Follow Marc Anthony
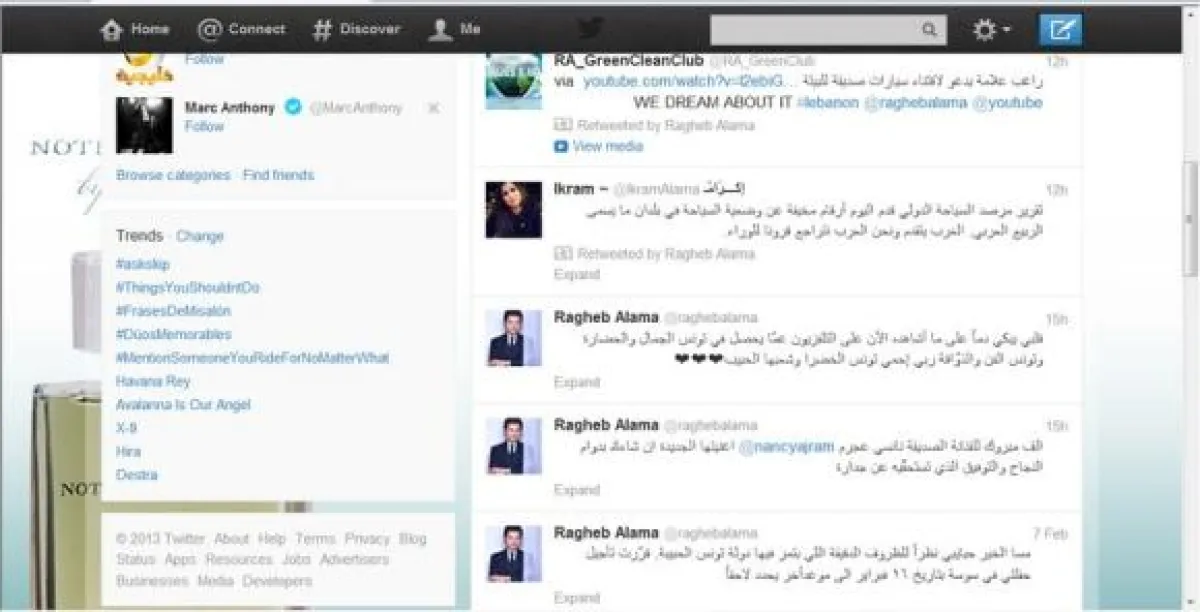Screen dimensions: 1200x612 [204, 127]
